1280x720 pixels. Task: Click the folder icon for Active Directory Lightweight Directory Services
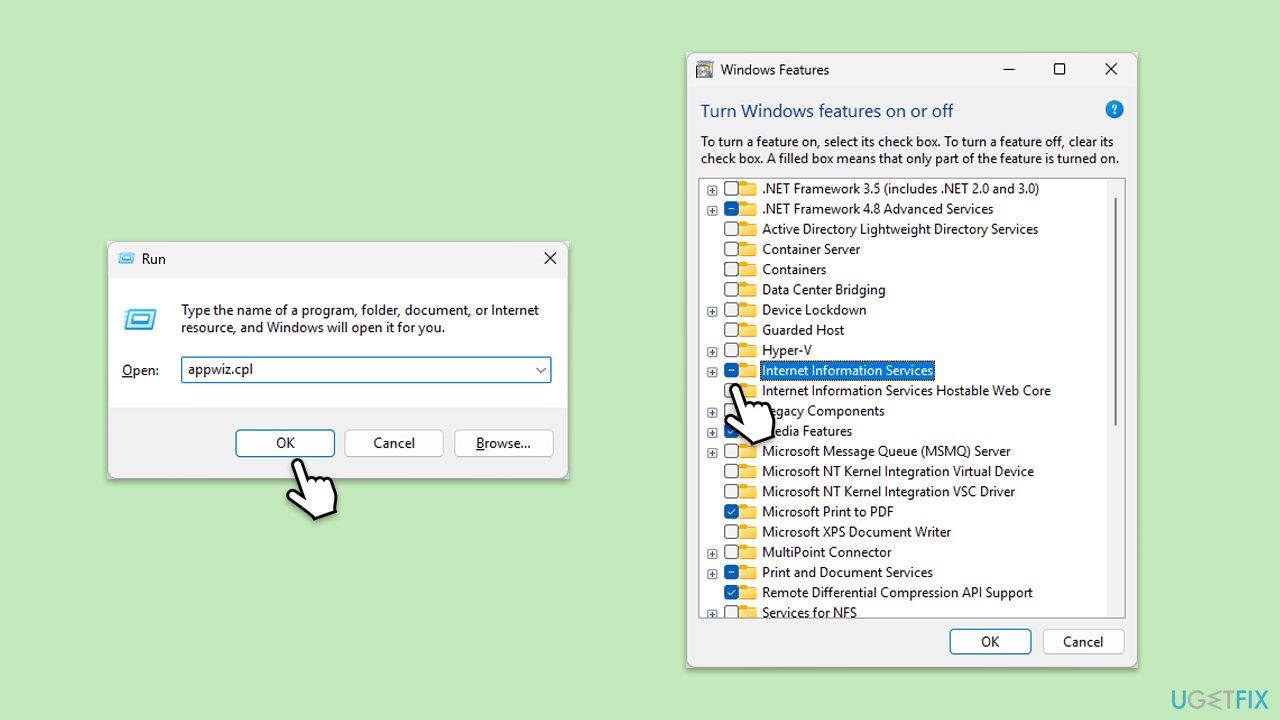click(x=748, y=229)
